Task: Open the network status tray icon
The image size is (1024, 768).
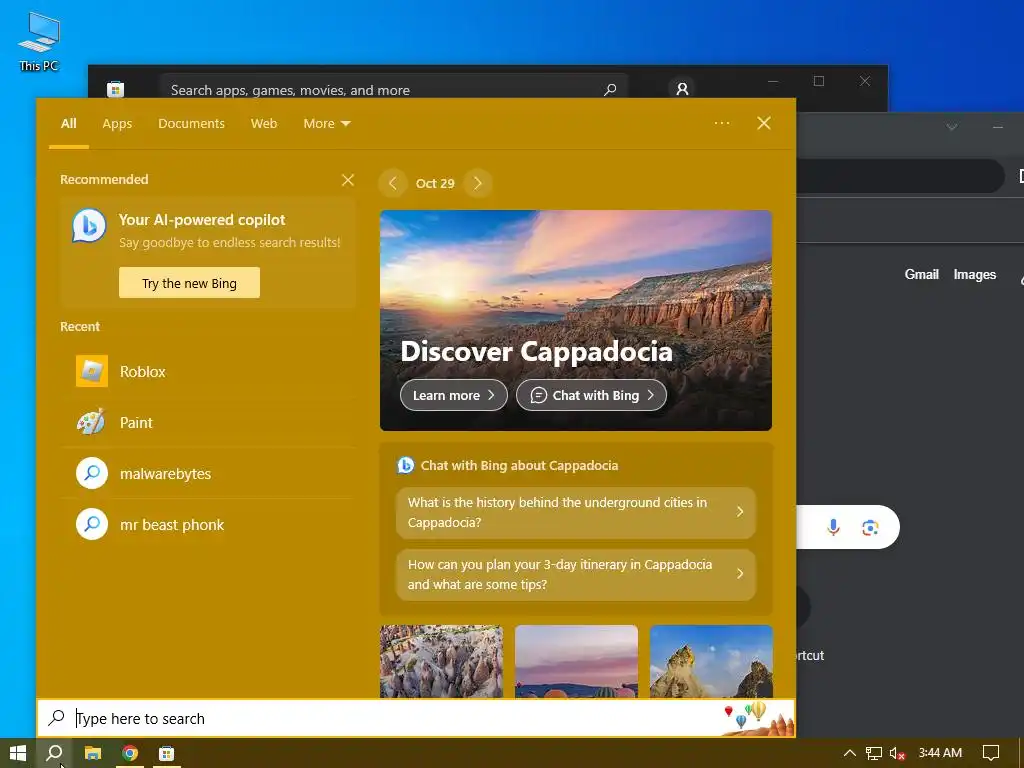Action: [873, 753]
